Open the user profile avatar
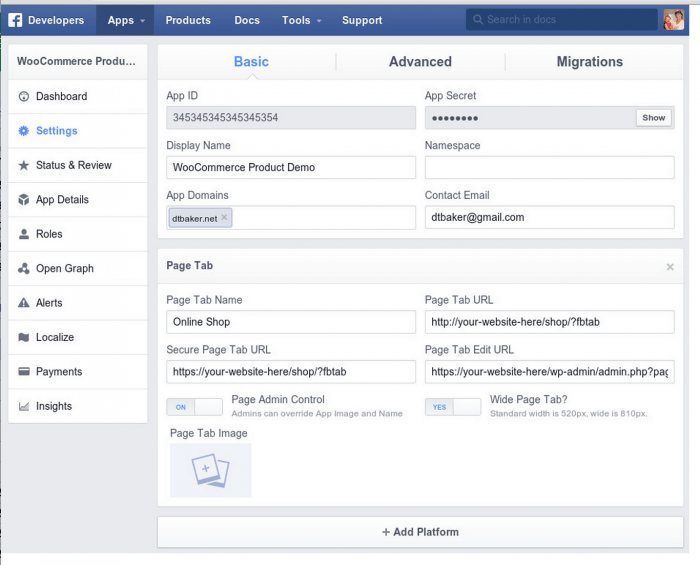700x565 pixels. point(674,20)
